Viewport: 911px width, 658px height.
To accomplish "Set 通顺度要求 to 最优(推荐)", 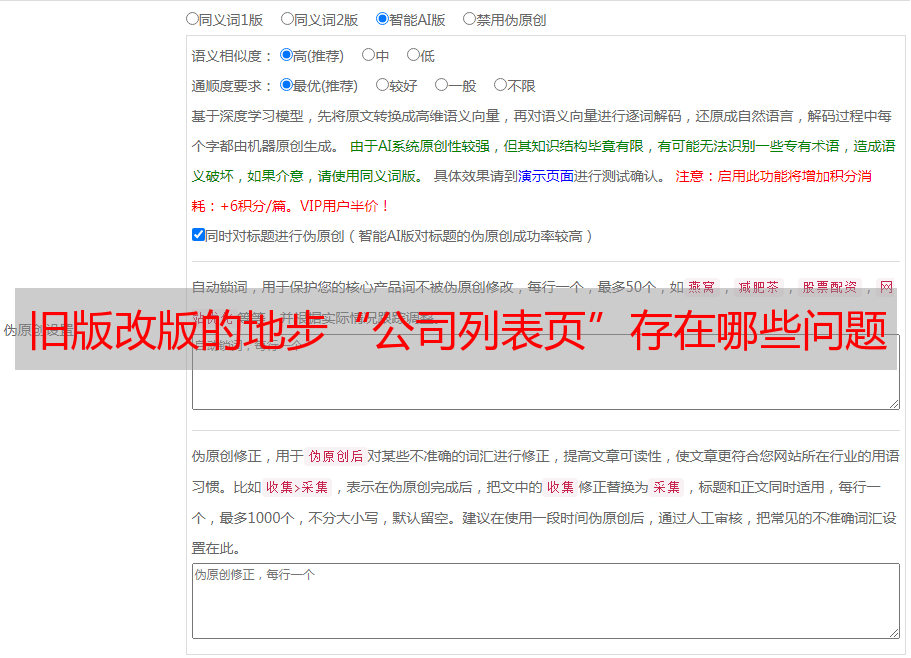I will click(x=286, y=85).
